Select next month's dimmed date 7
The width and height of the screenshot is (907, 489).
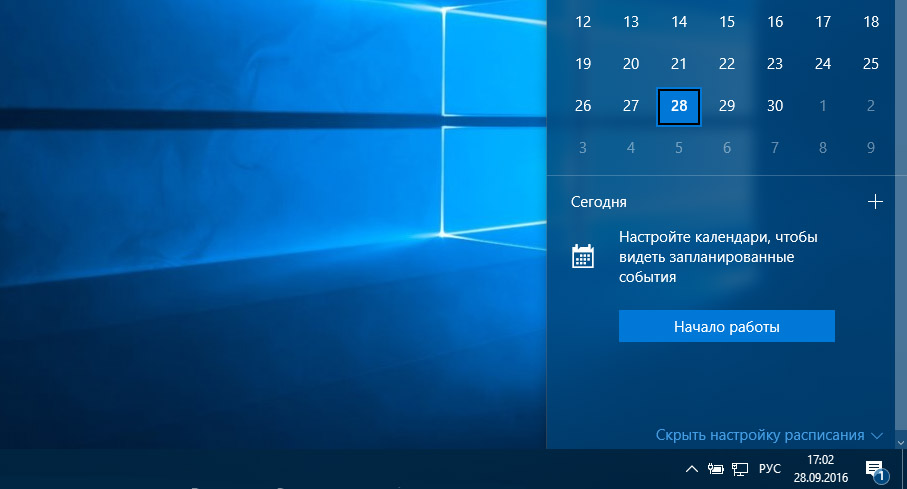(x=775, y=148)
